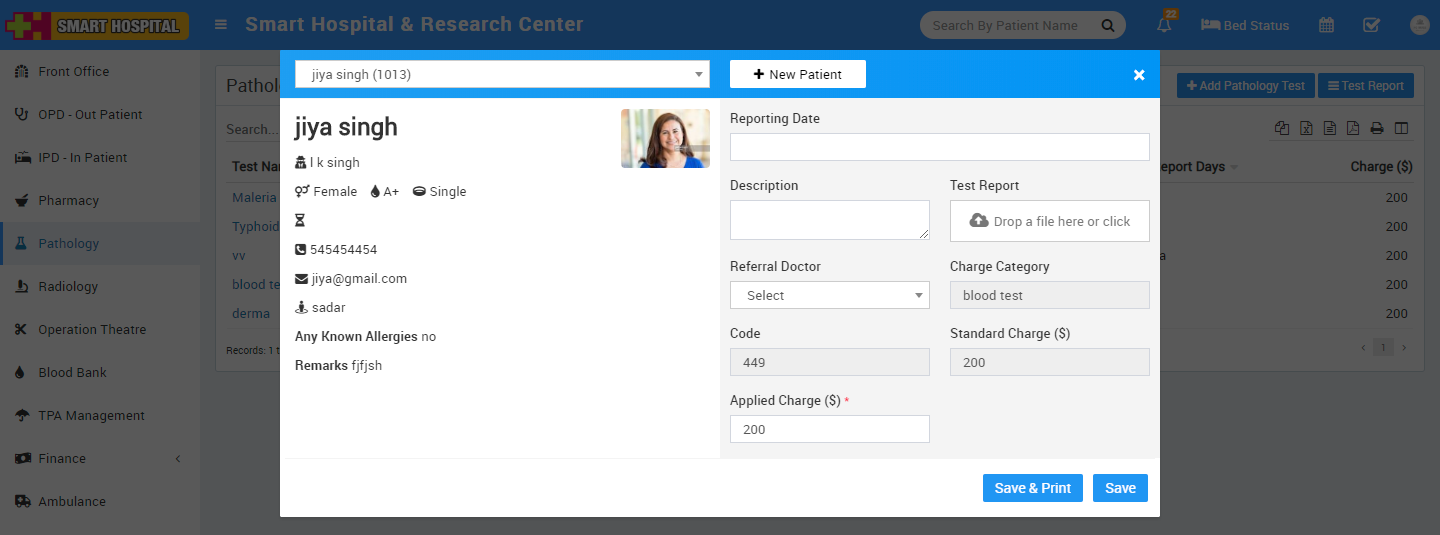
Task: Click the Test Report file drop area
Action: point(1049,221)
